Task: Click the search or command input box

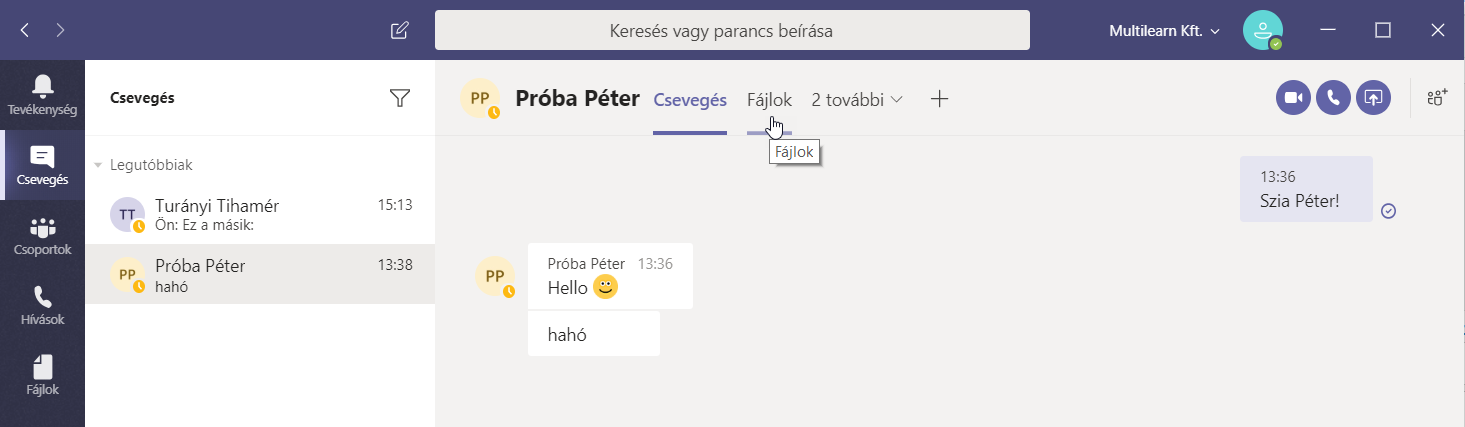Action: 731,30
